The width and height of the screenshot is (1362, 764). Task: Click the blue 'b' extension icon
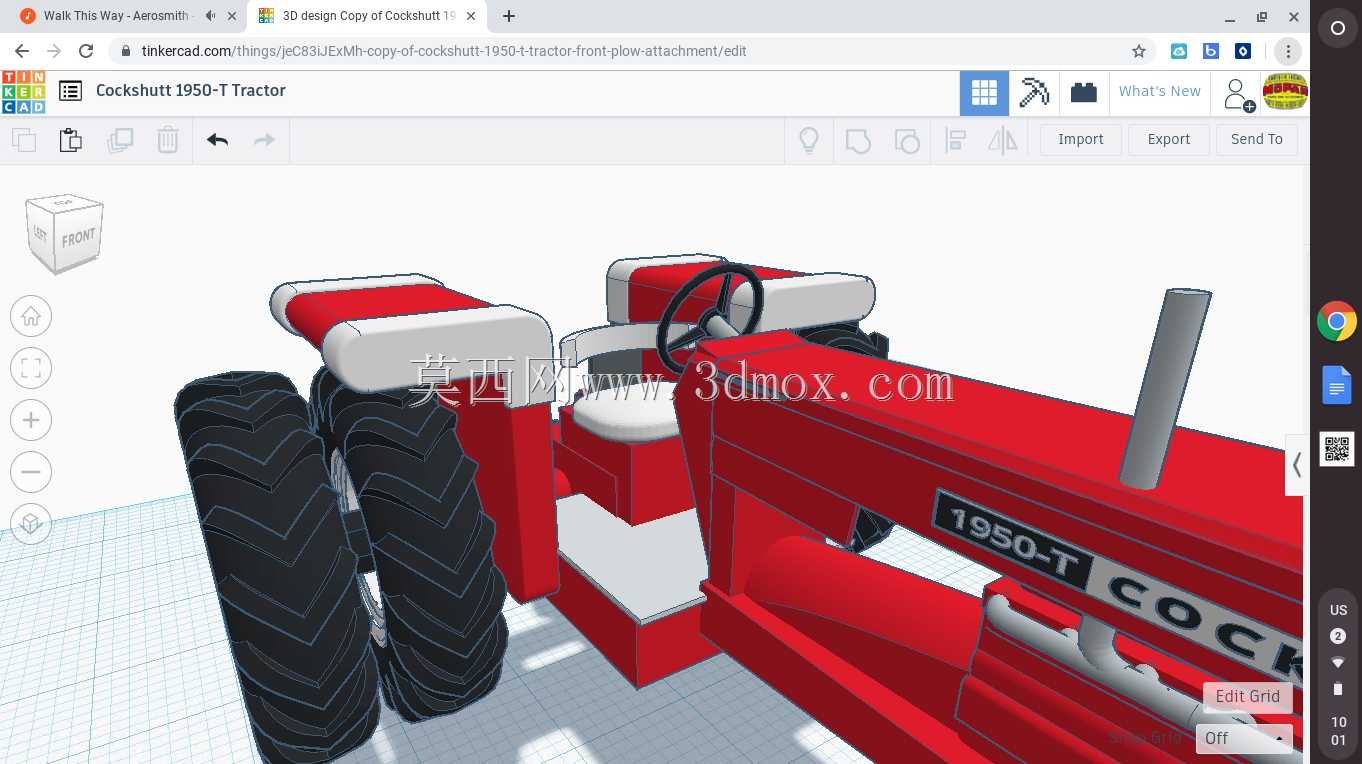point(1211,51)
